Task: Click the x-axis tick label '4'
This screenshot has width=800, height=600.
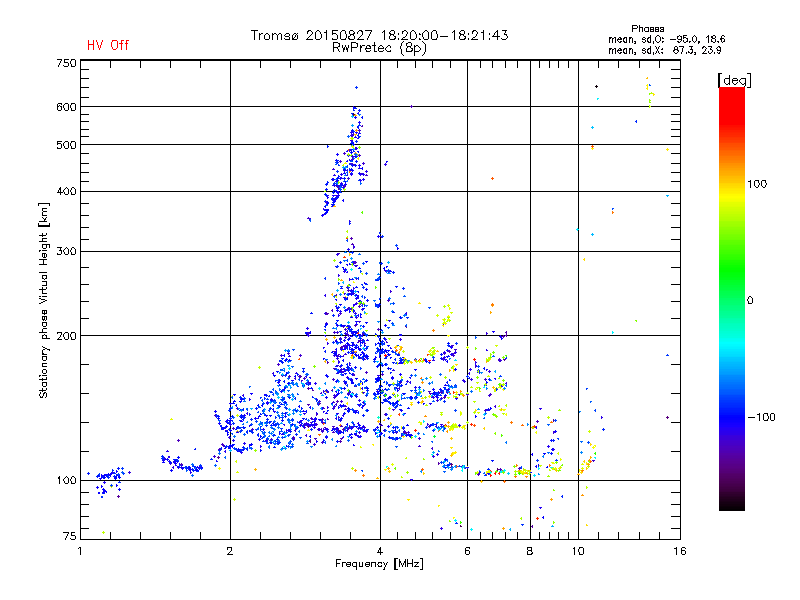Action: (x=380, y=551)
